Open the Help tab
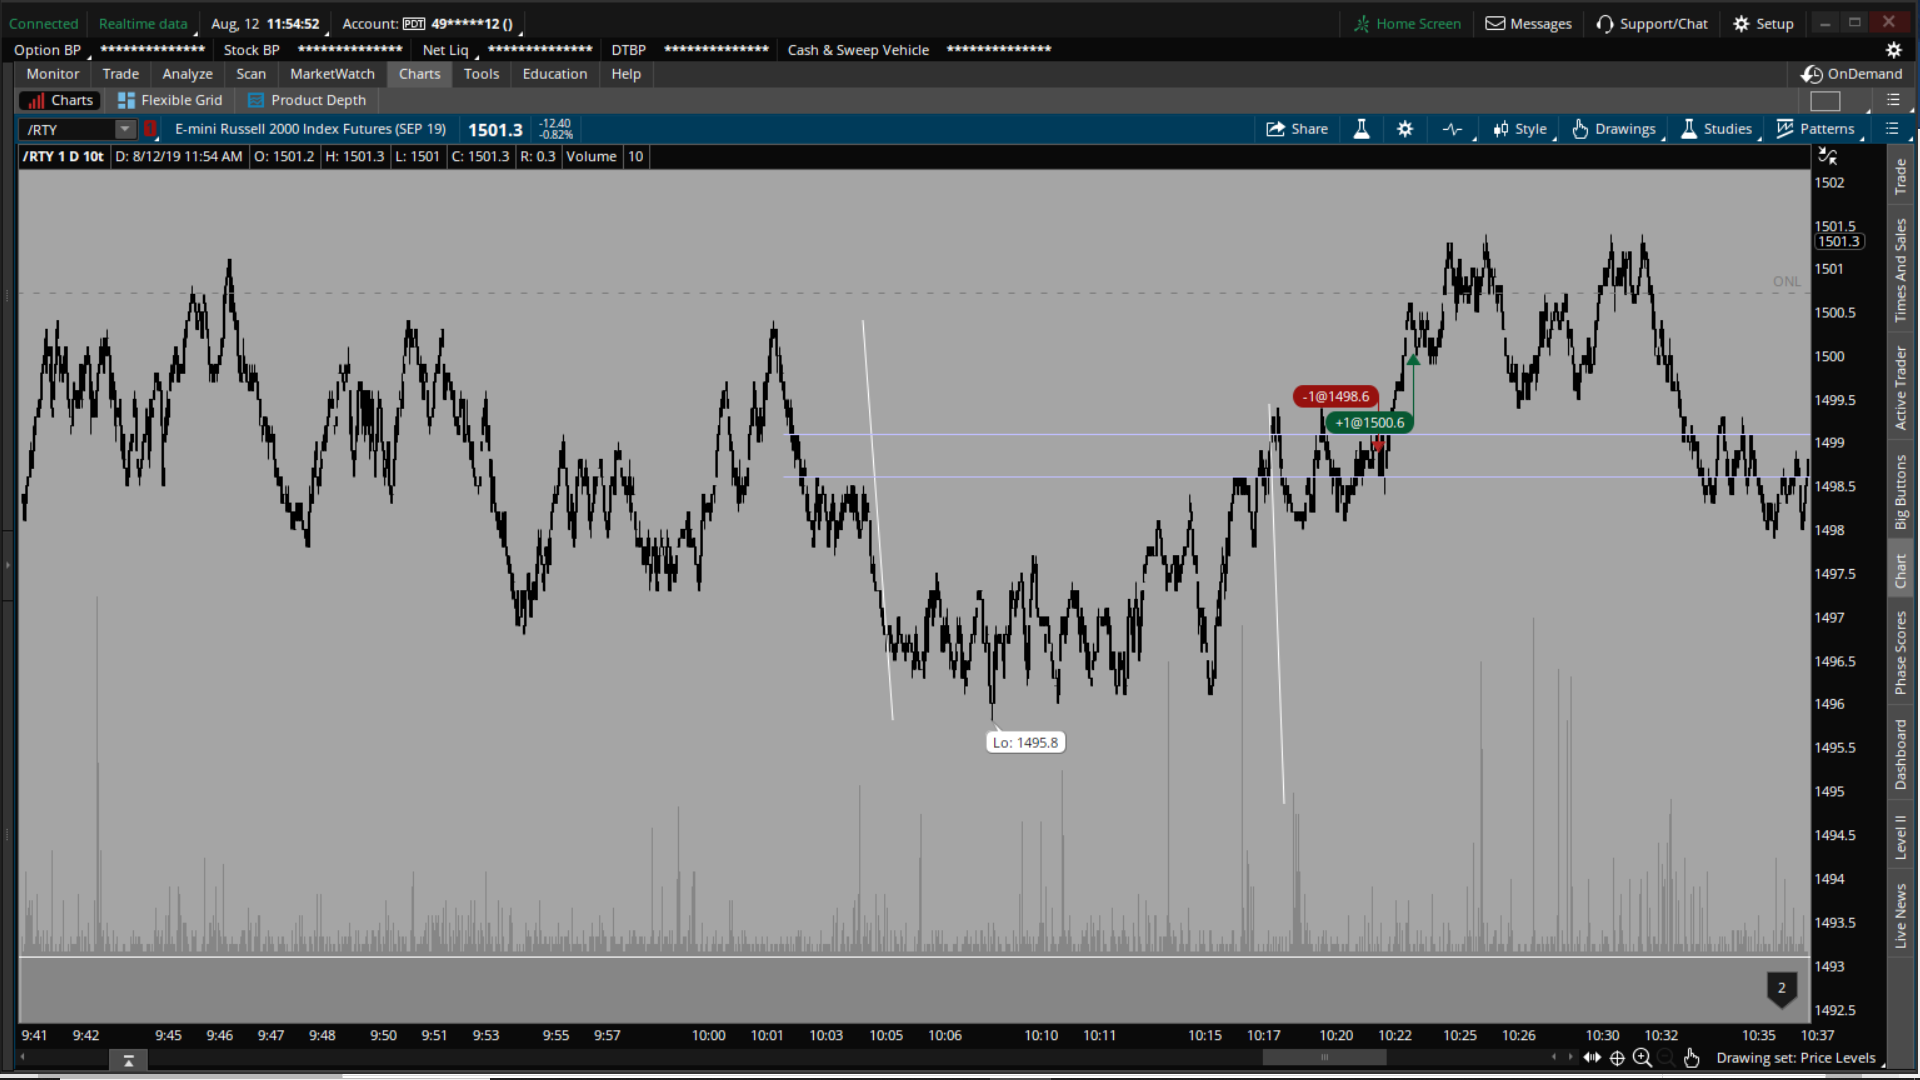This screenshot has width=1920, height=1080. 626,74
